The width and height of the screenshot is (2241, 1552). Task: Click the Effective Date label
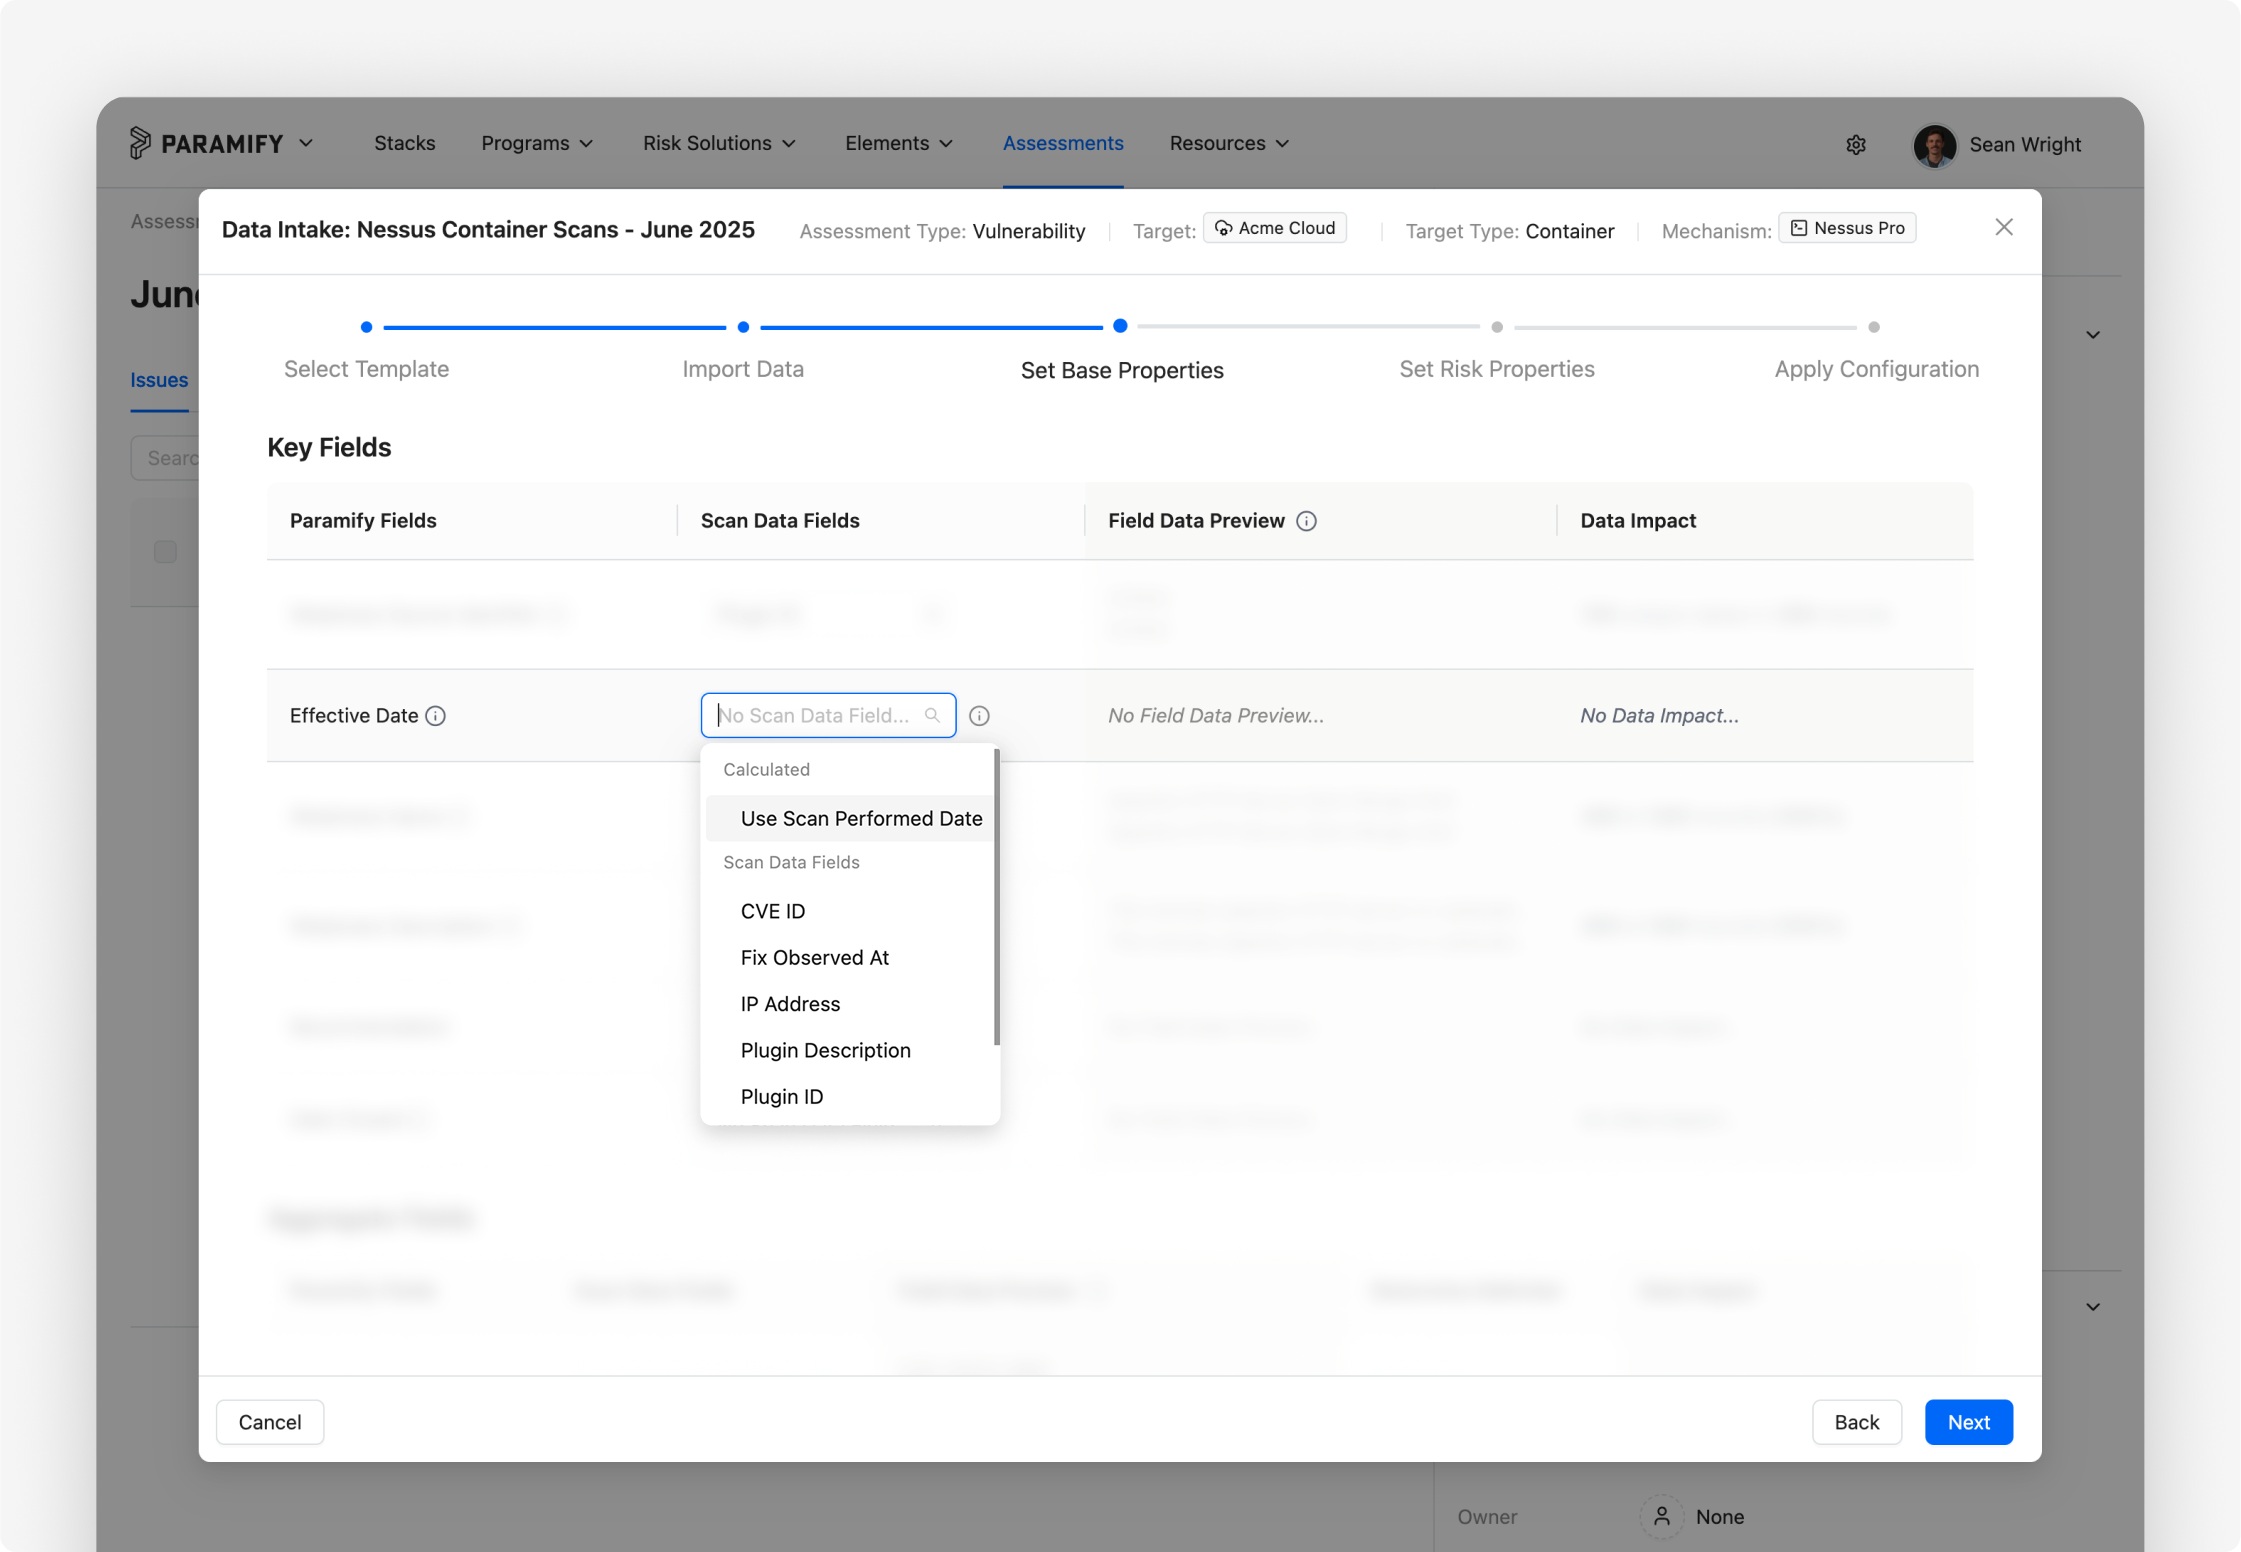pos(354,716)
